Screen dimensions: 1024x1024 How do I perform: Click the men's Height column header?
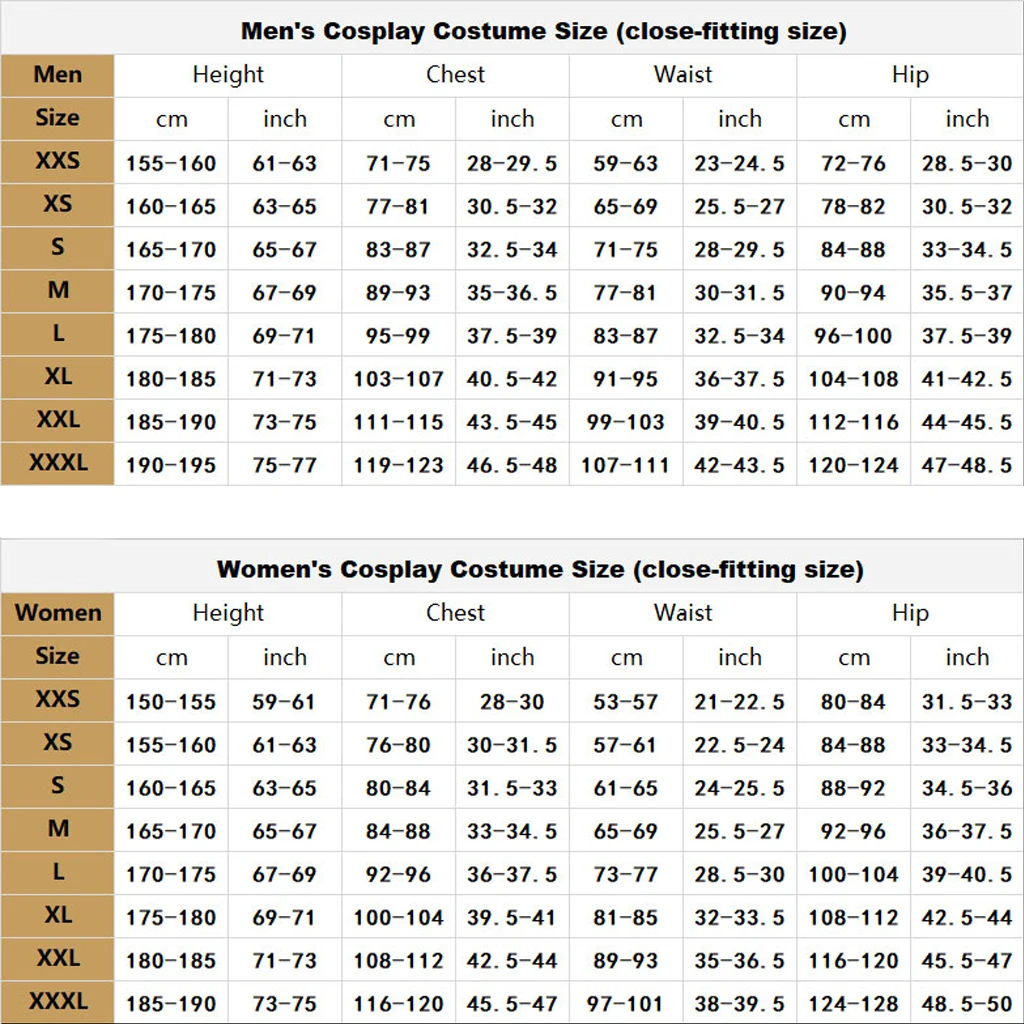[x=228, y=75]
